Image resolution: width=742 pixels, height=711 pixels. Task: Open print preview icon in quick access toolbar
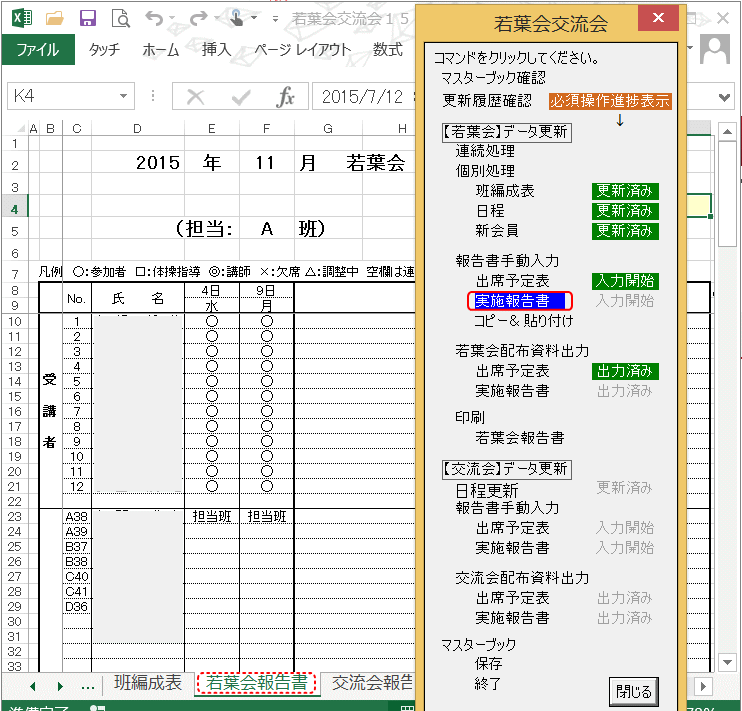point(121,18)
